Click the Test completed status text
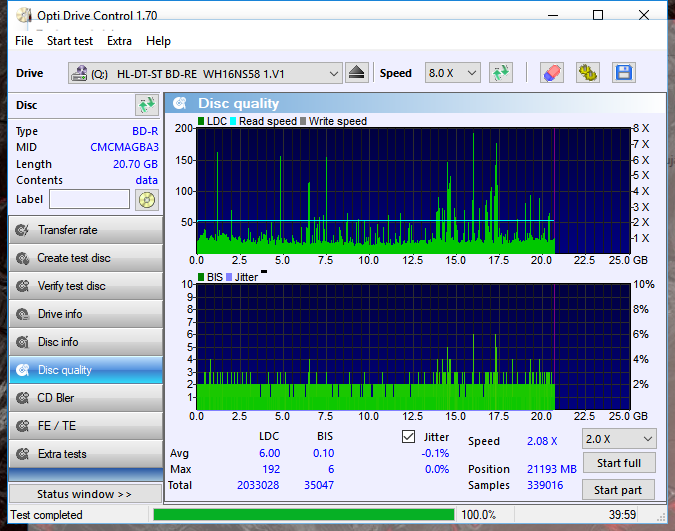The image size is (675, 531). click(46, 515)
